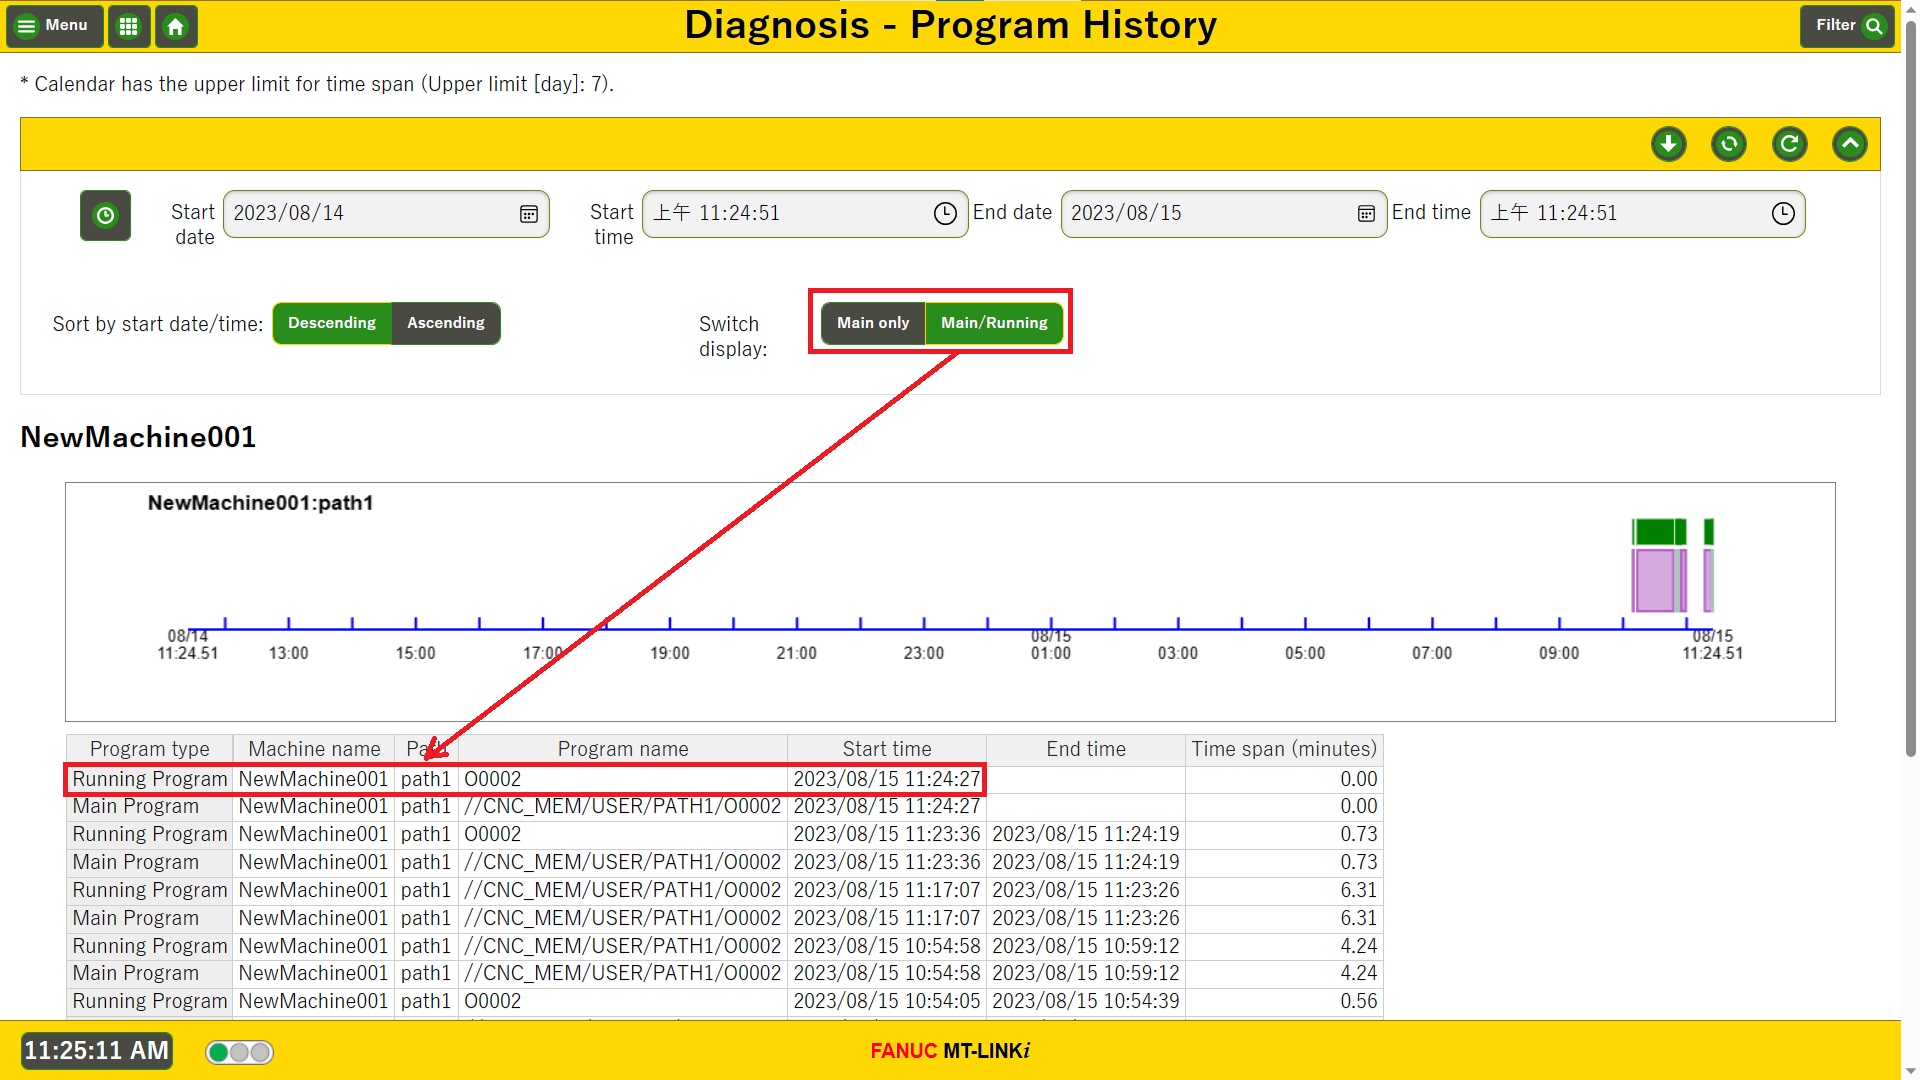This screenshot has width=1920, height=1080.
Task: Collapse the filter panel with up chevron
Action: pyautogui.click(x=1849, y=144)
